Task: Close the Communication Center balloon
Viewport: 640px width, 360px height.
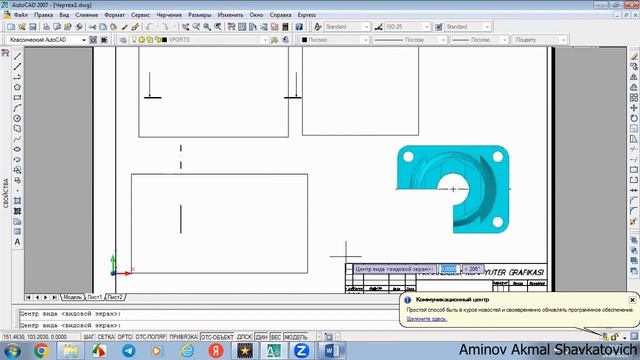Action: click(x=632, y=300)
